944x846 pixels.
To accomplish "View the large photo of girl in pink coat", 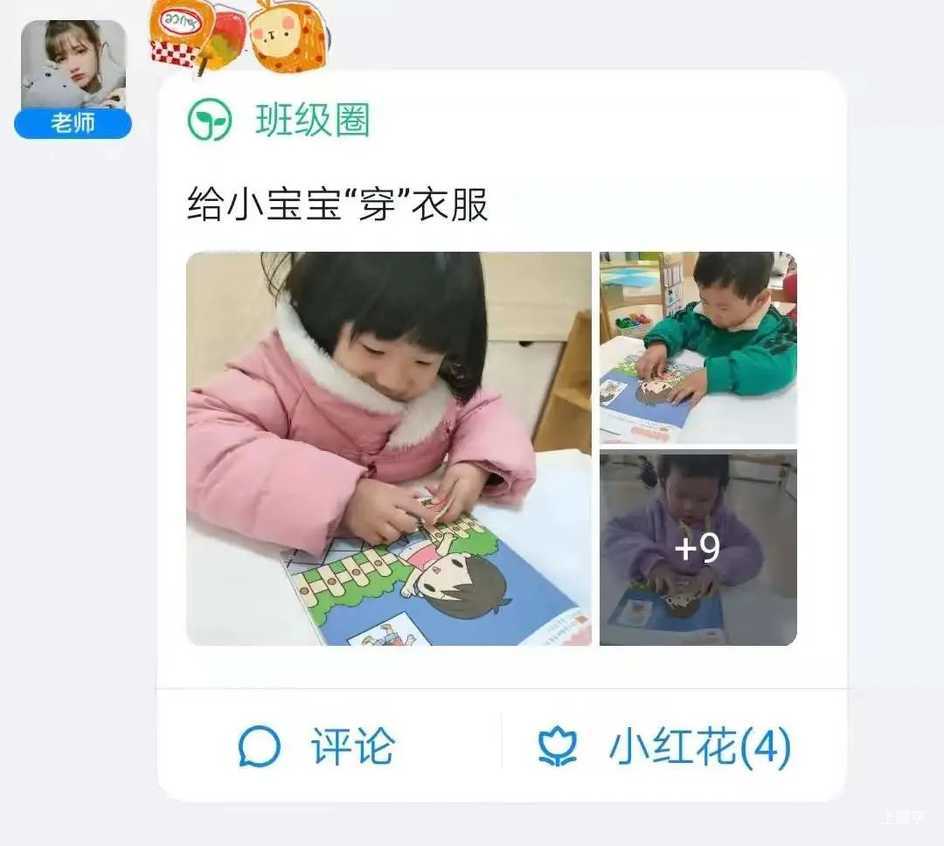I will [389, 449].
